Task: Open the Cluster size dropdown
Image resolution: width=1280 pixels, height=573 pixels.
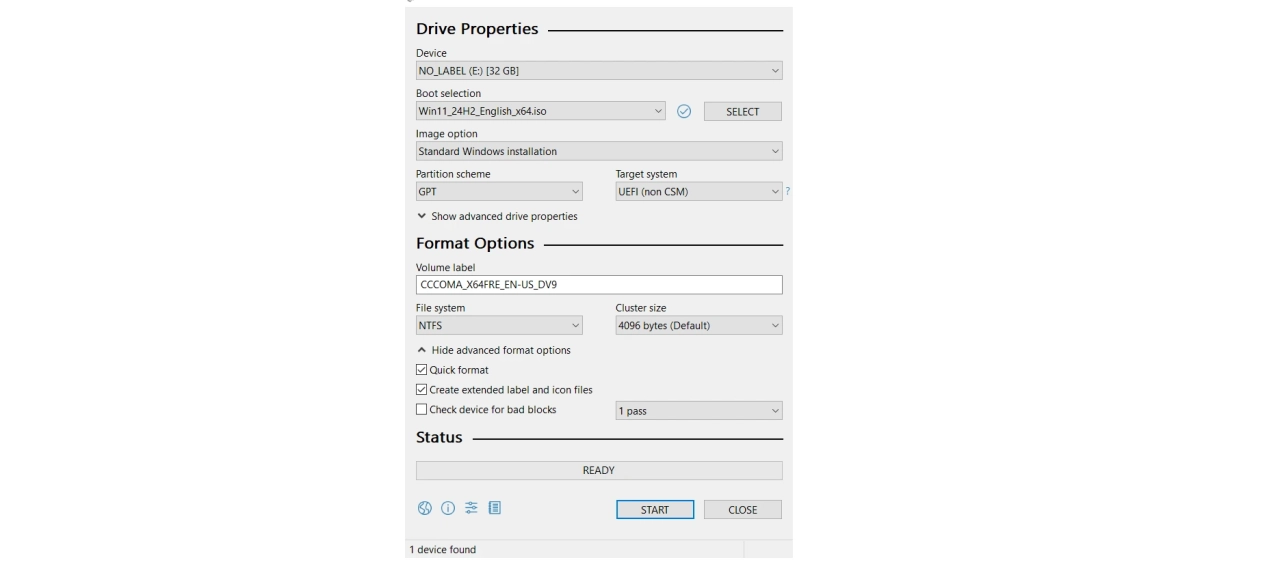Action: coord(698,326)
